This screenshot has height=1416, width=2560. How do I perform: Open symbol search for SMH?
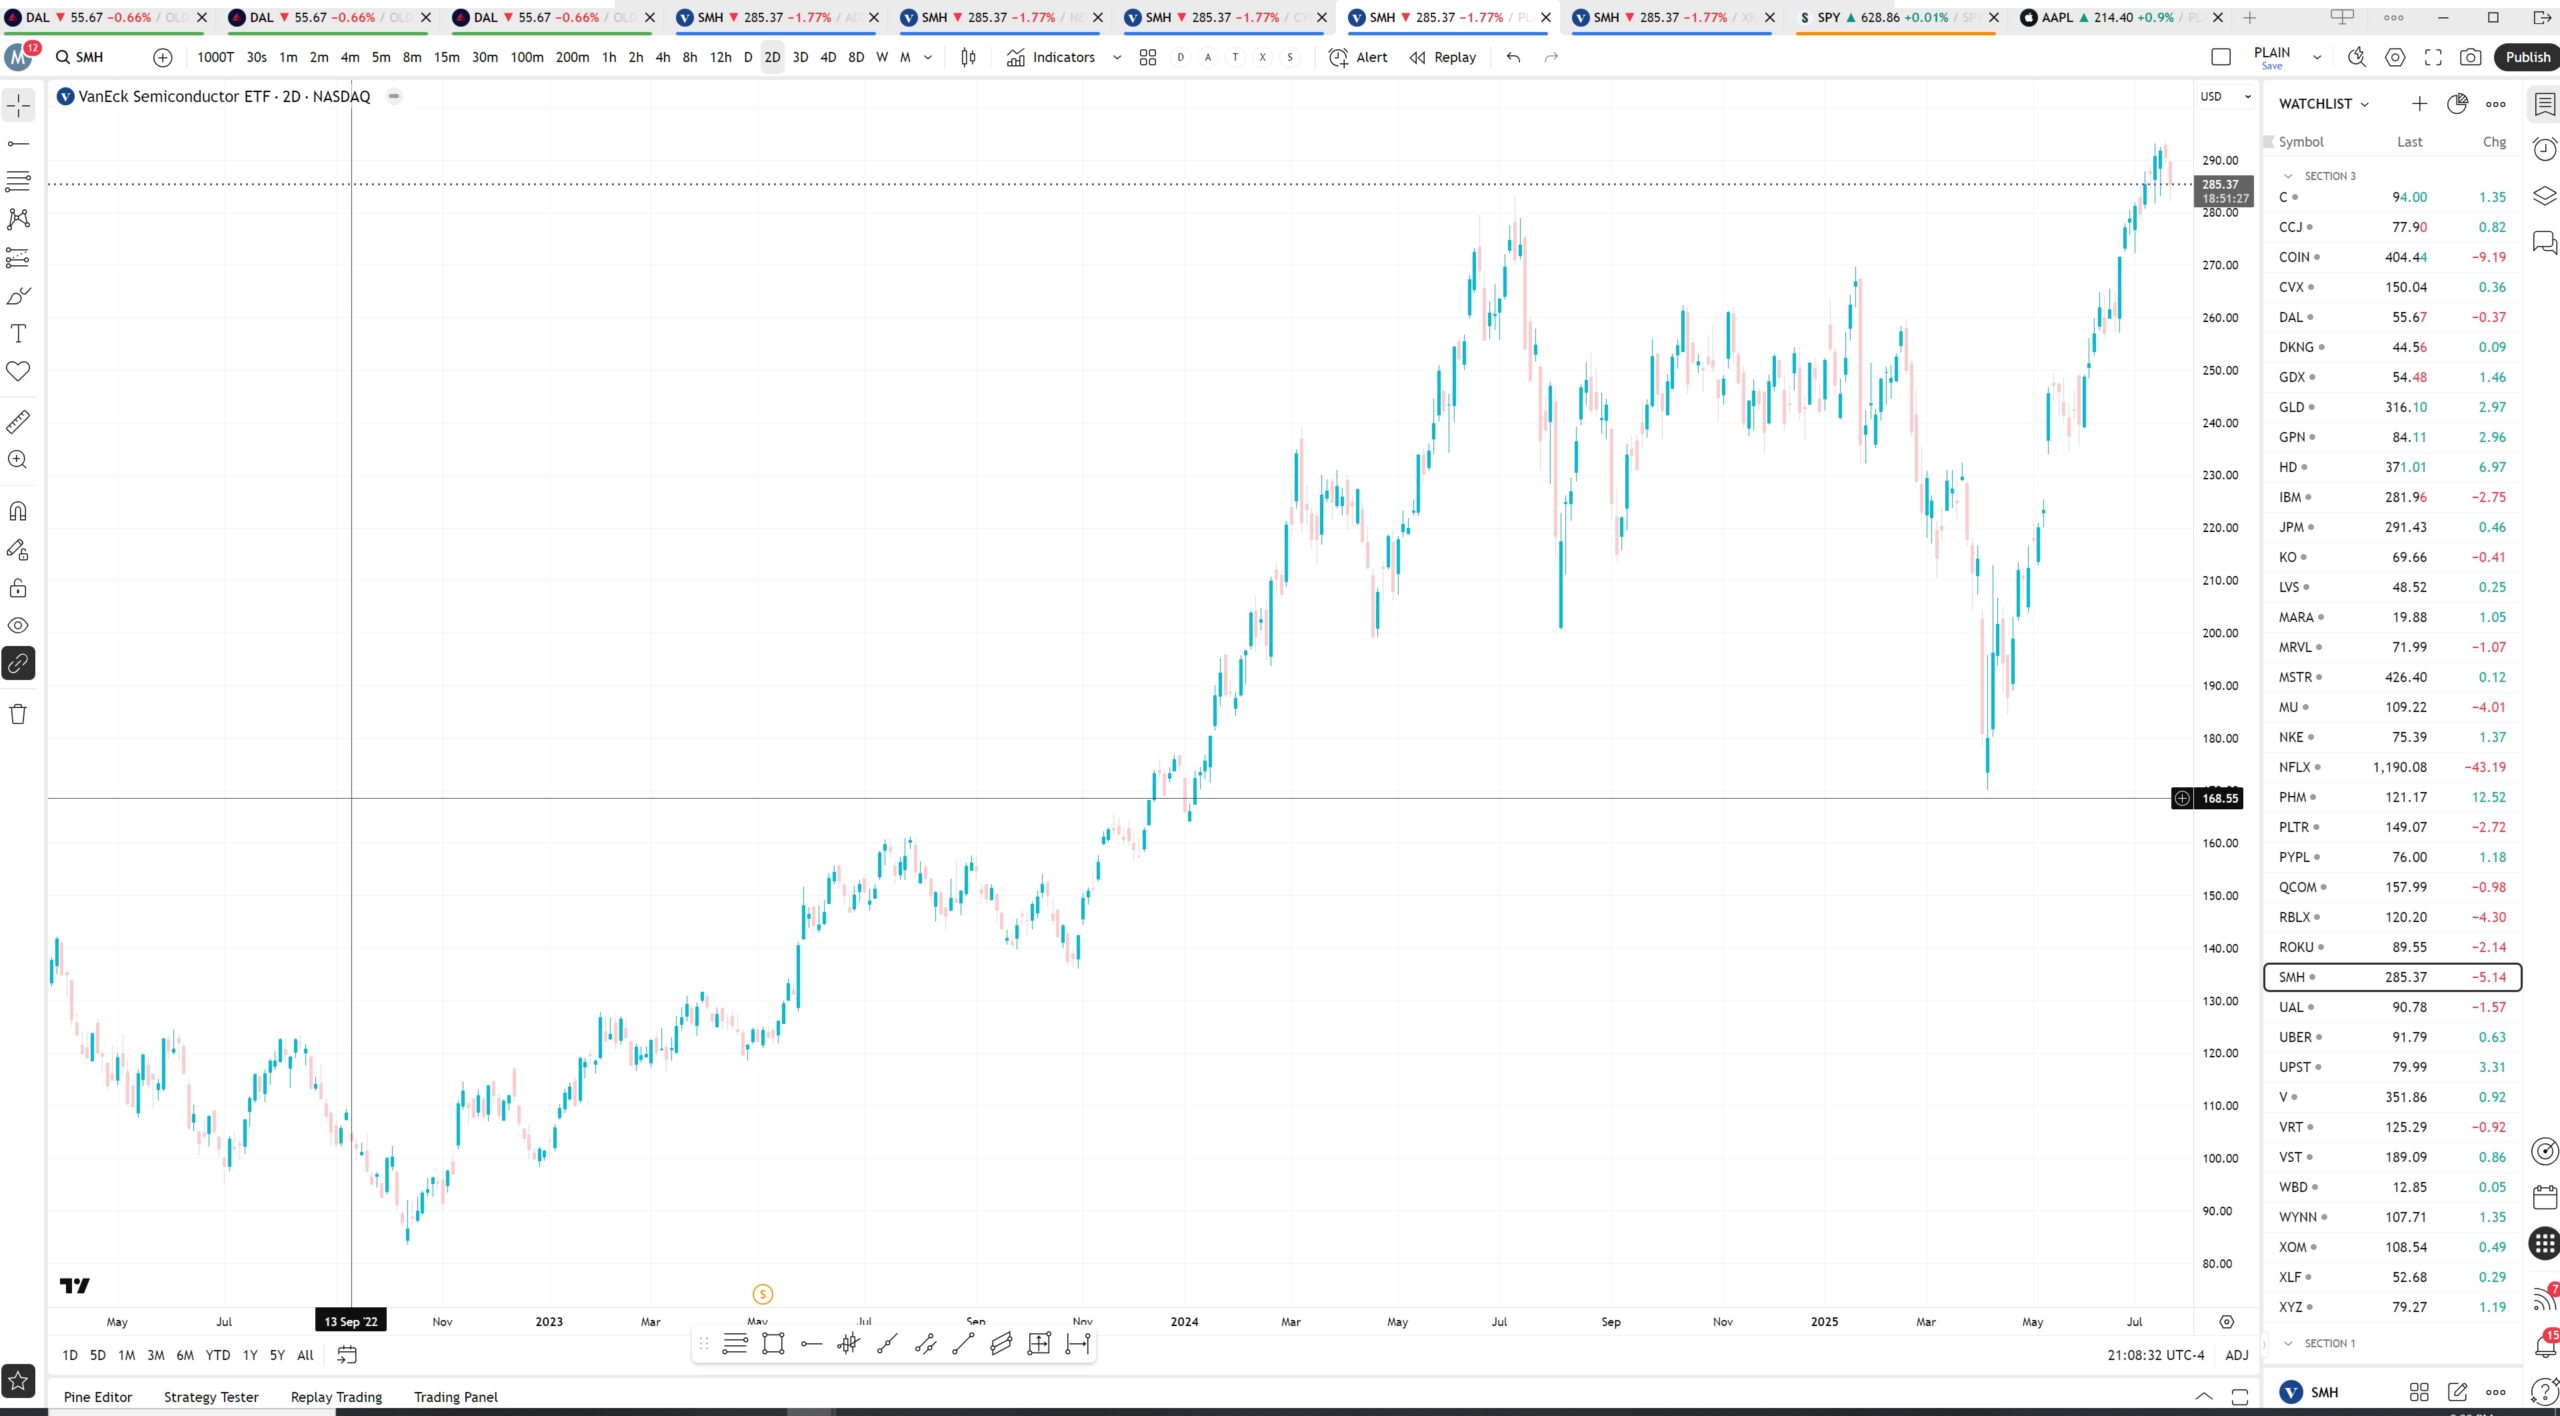coord(80,57)
